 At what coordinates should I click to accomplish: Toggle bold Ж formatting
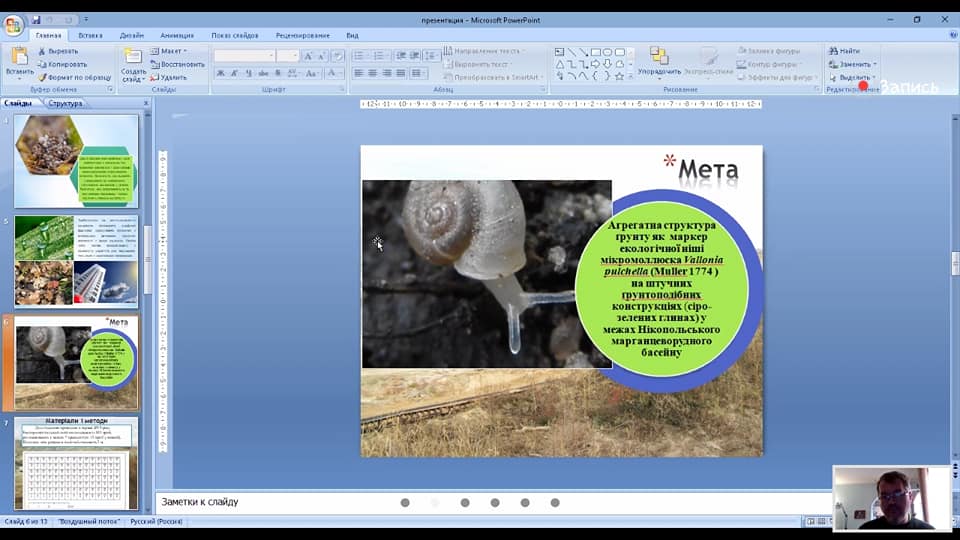pyautogui.click(x=221, y=73)
